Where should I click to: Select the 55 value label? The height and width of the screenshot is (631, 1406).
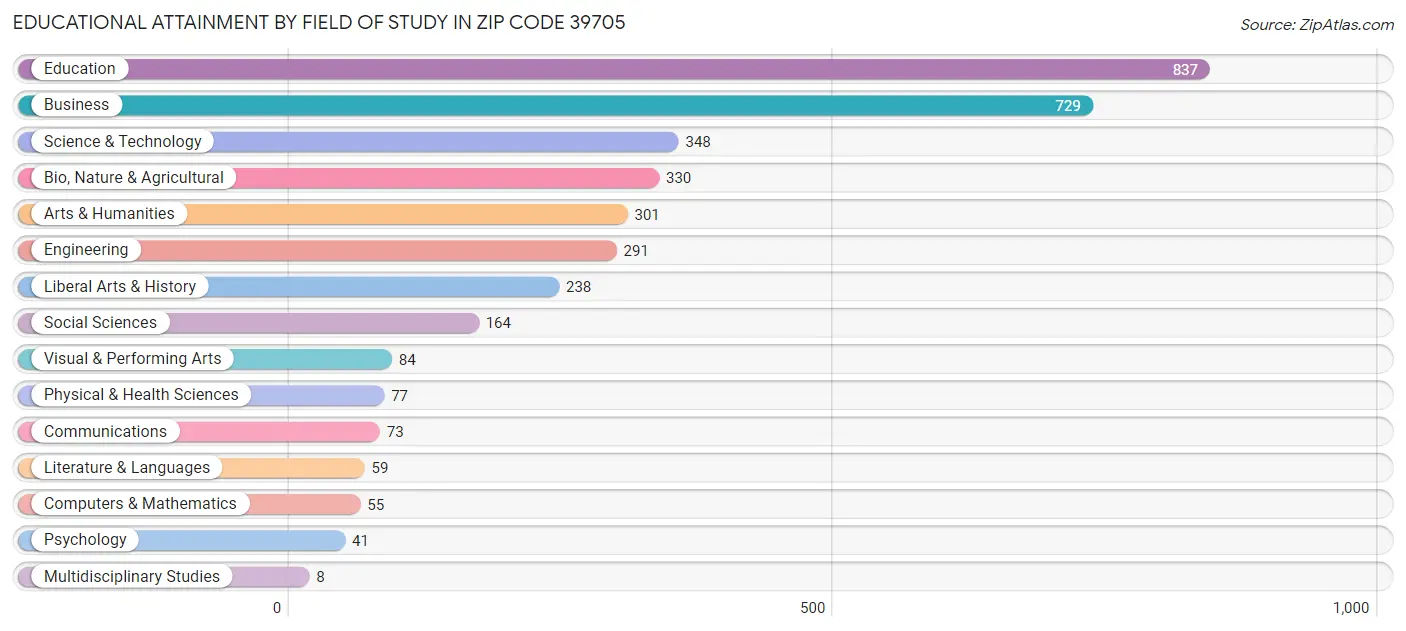point(376,505)
